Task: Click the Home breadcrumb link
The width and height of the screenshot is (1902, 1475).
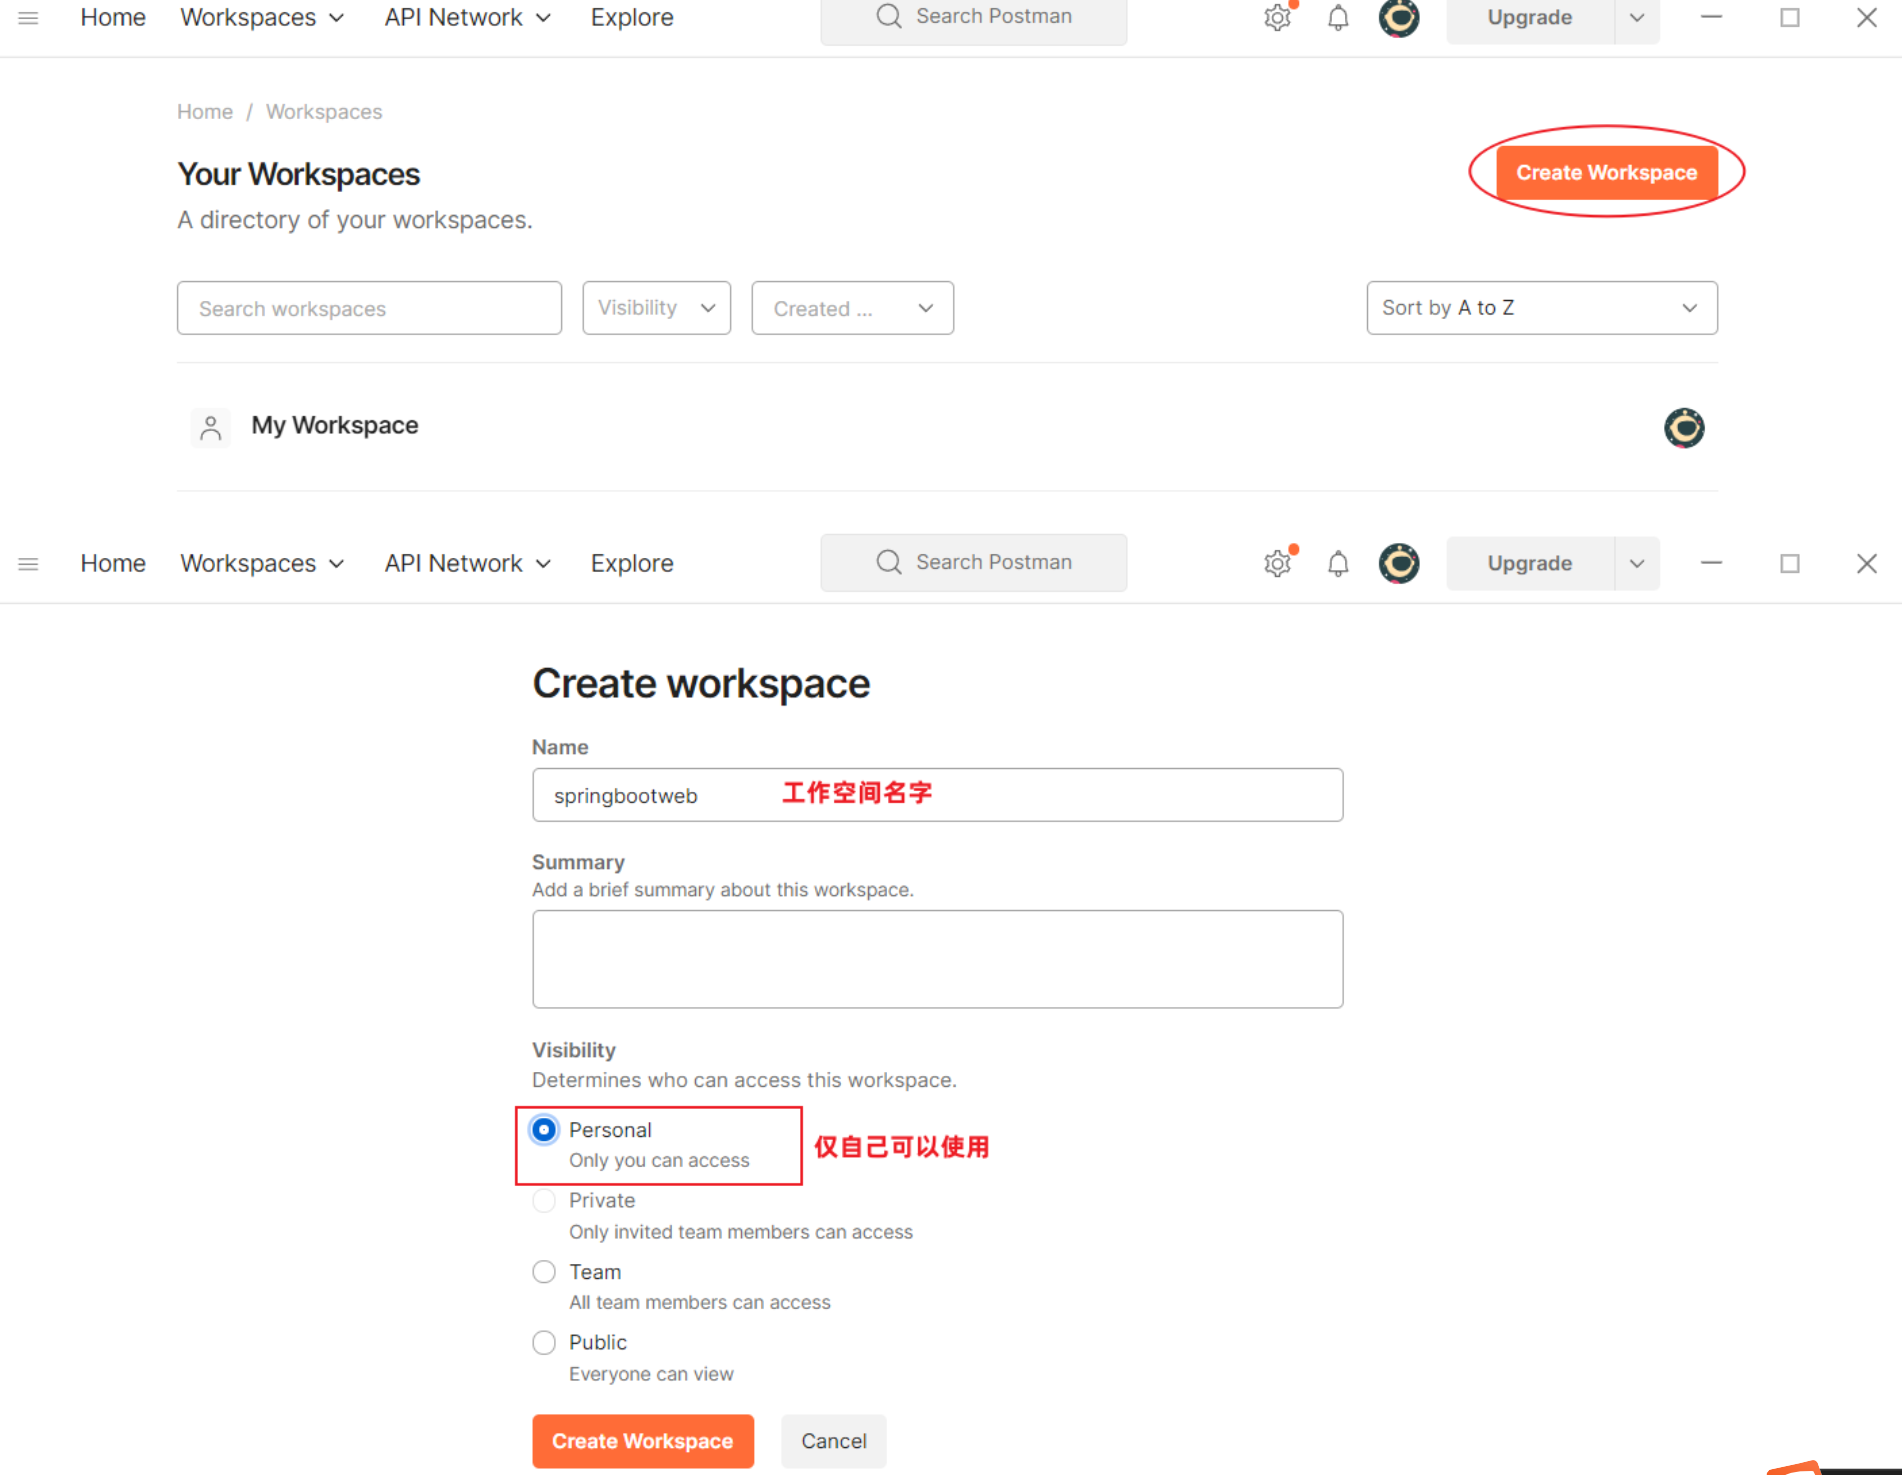Action: click(205, 112)
